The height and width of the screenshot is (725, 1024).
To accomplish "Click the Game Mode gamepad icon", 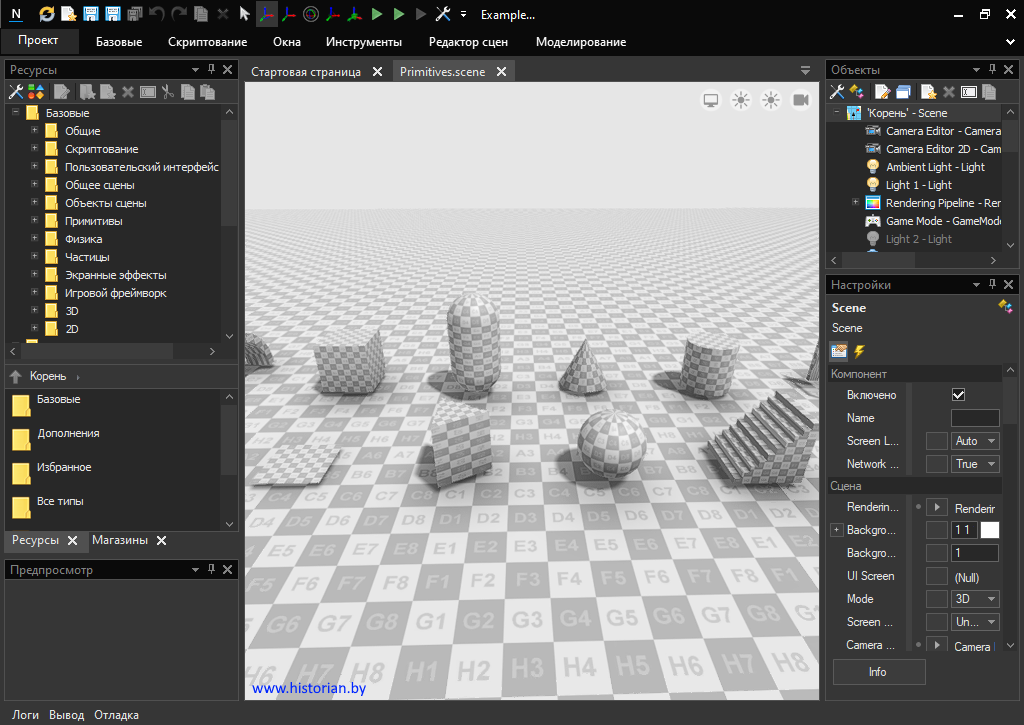I will [x=873, y=221].
